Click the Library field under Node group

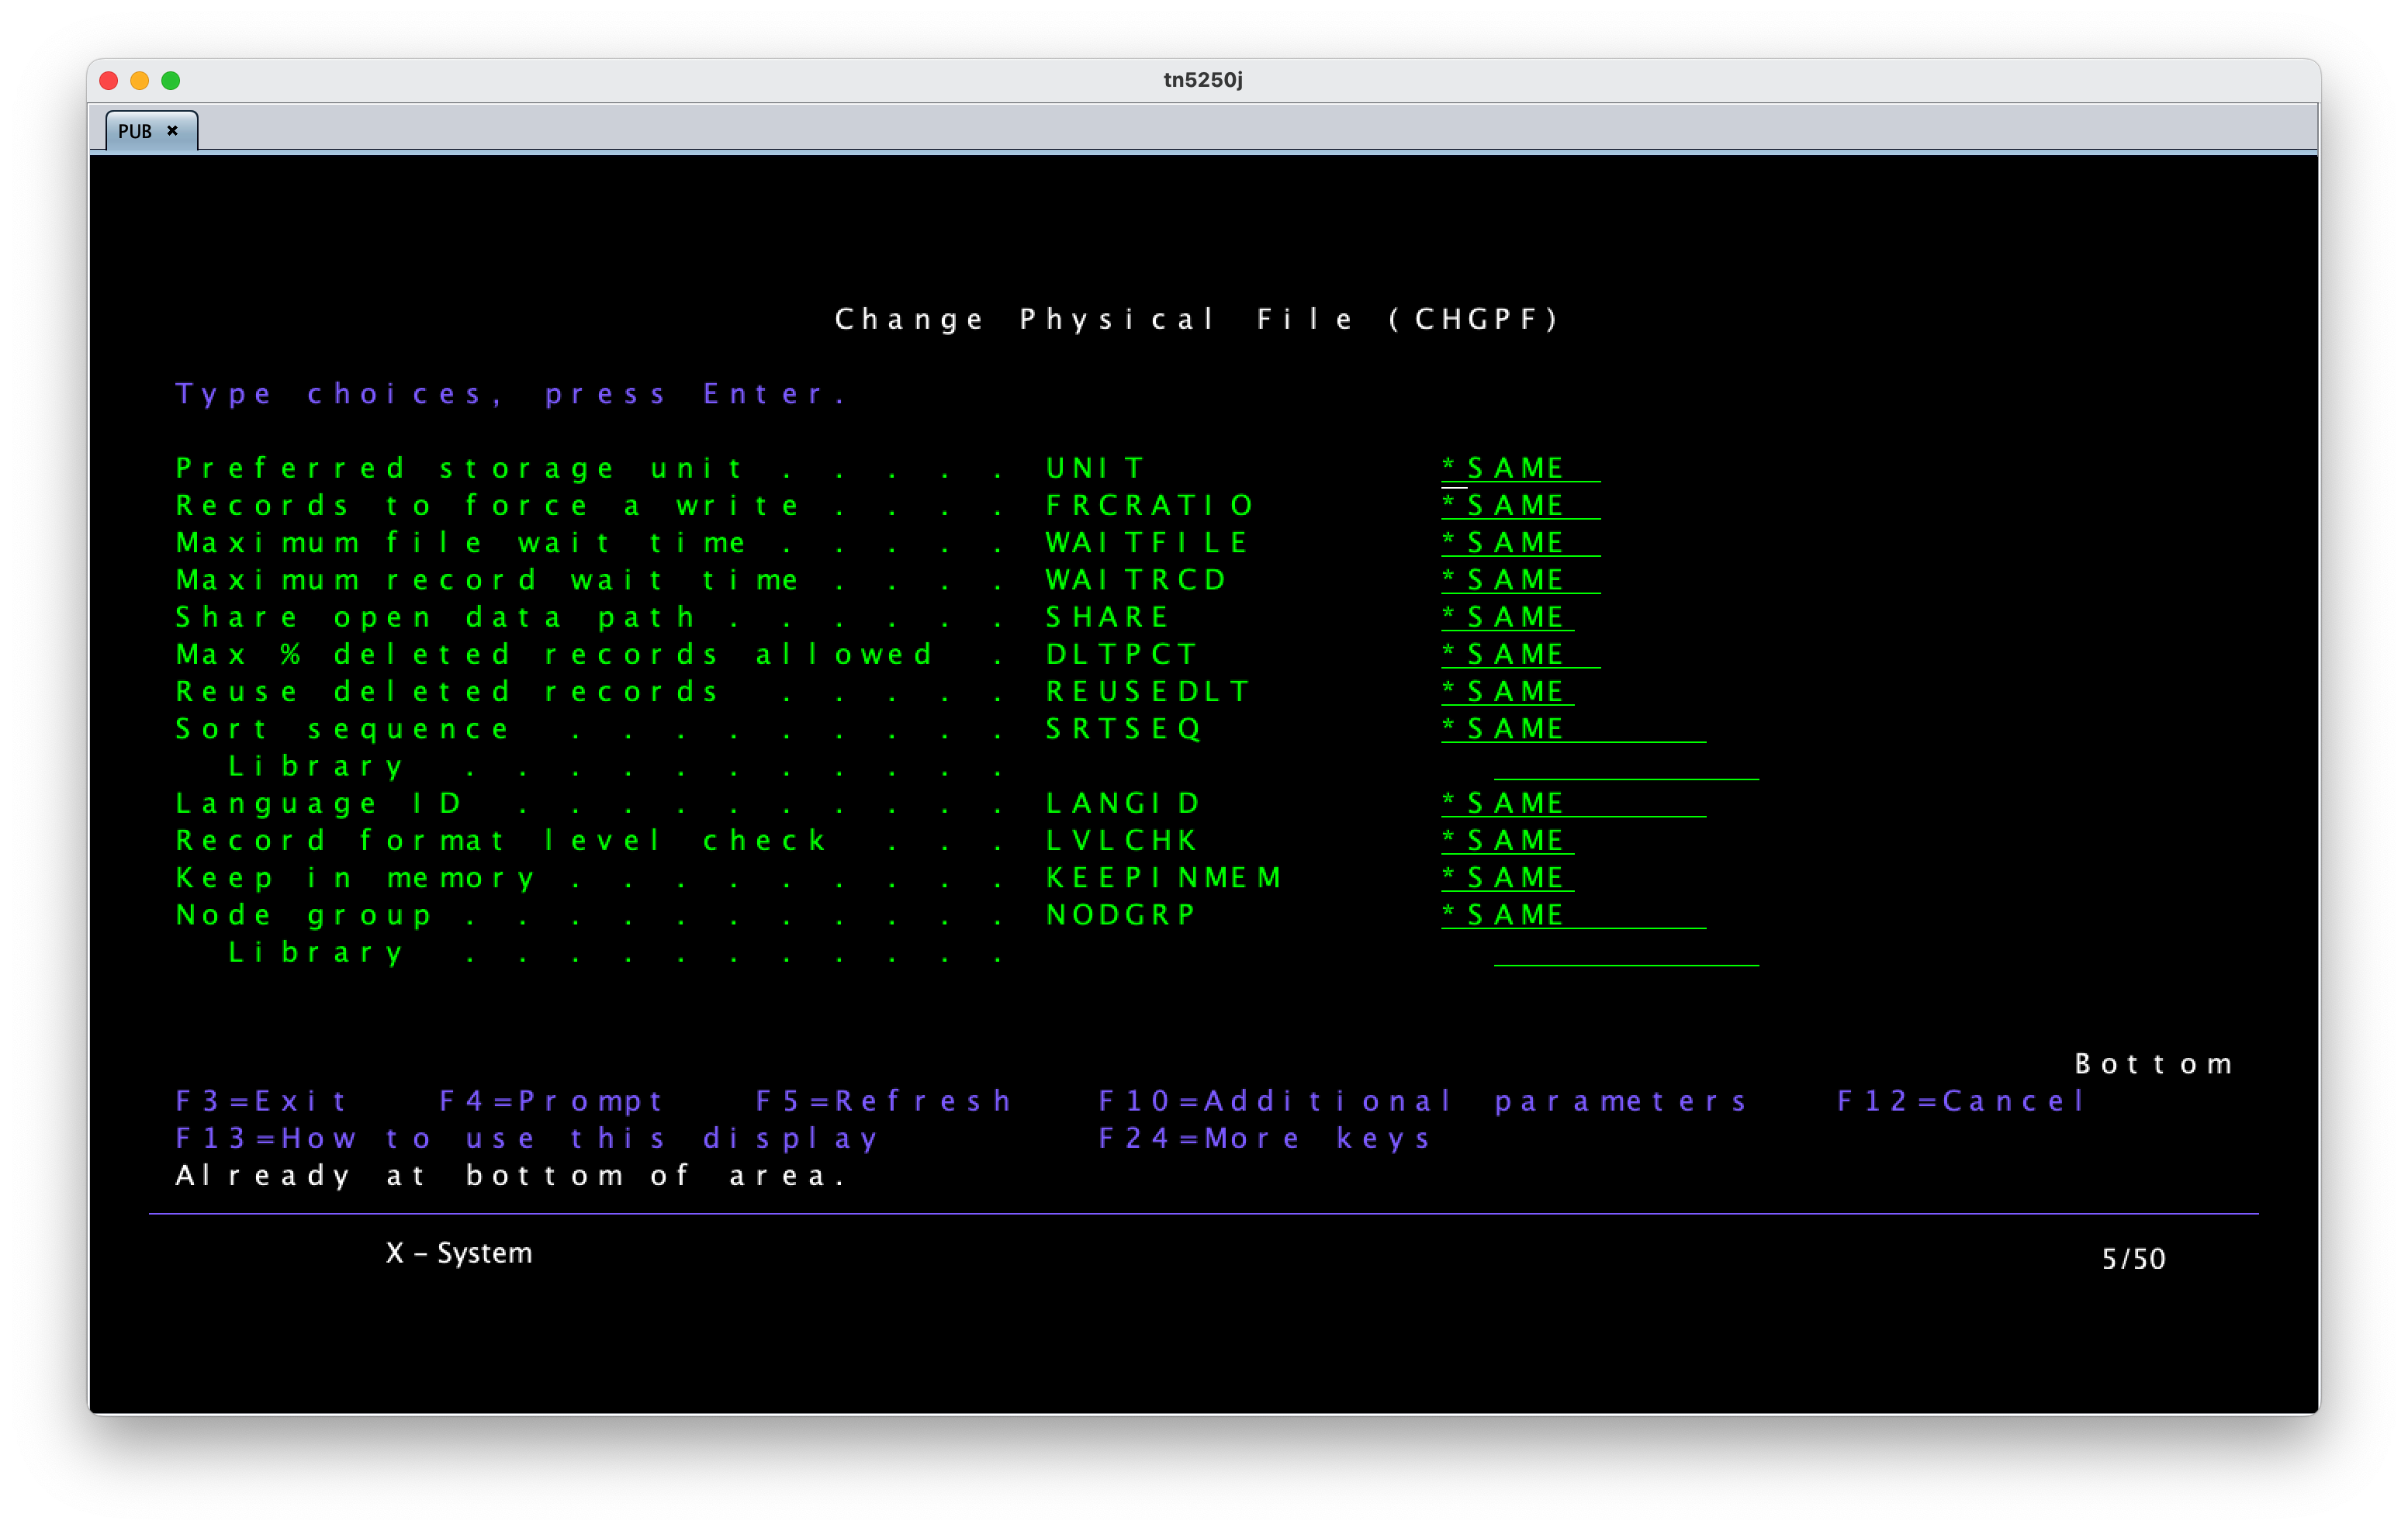pos(1626,952)
